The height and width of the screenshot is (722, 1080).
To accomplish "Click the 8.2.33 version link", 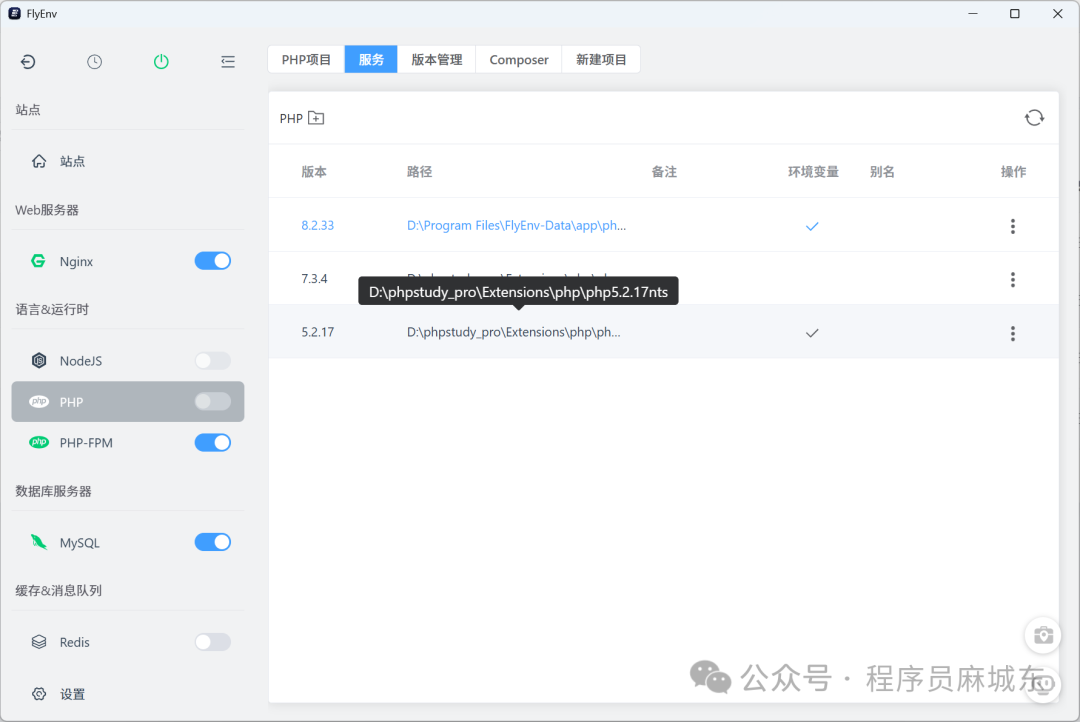I will (318, 225).
